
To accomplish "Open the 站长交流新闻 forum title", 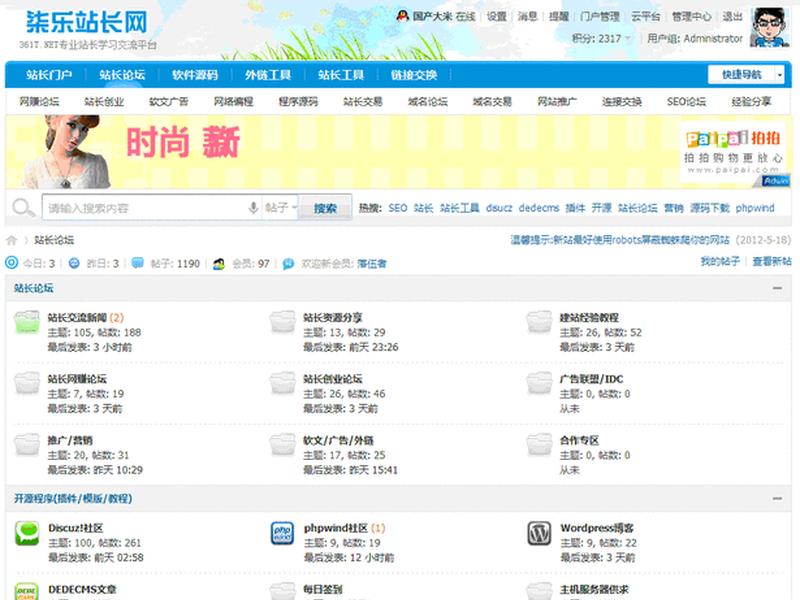I will (x=77, y=317).
